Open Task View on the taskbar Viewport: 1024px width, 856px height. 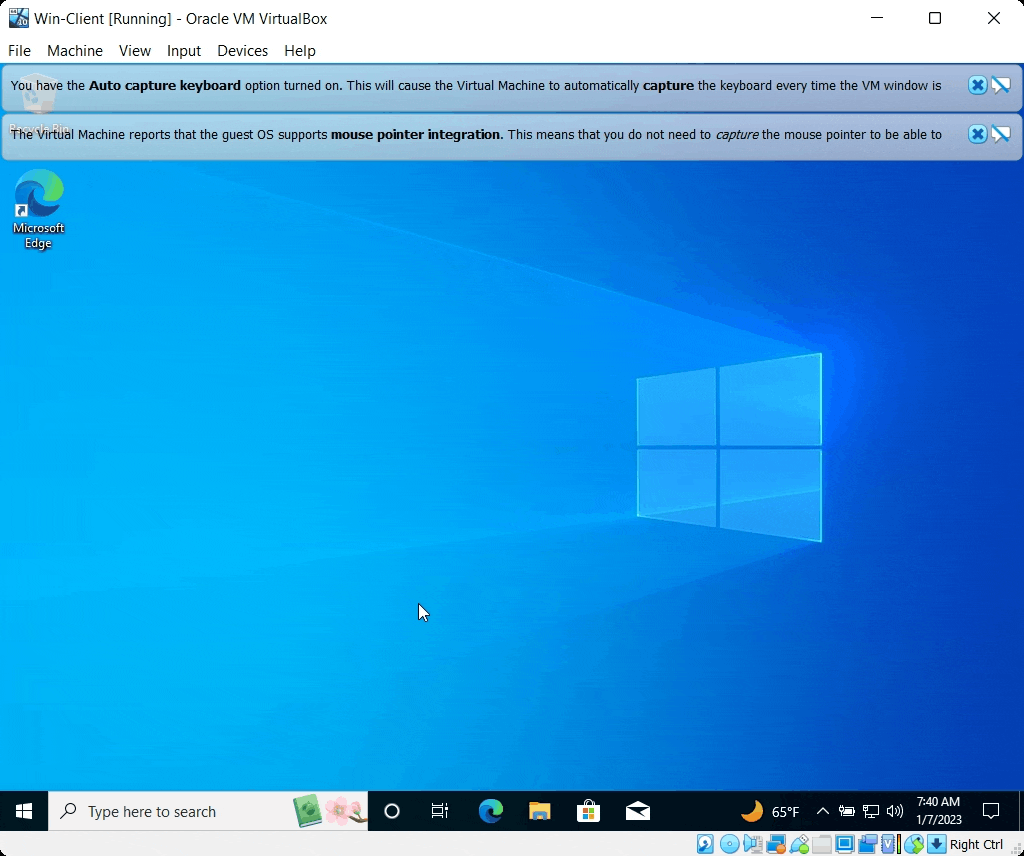click(440, 811)
